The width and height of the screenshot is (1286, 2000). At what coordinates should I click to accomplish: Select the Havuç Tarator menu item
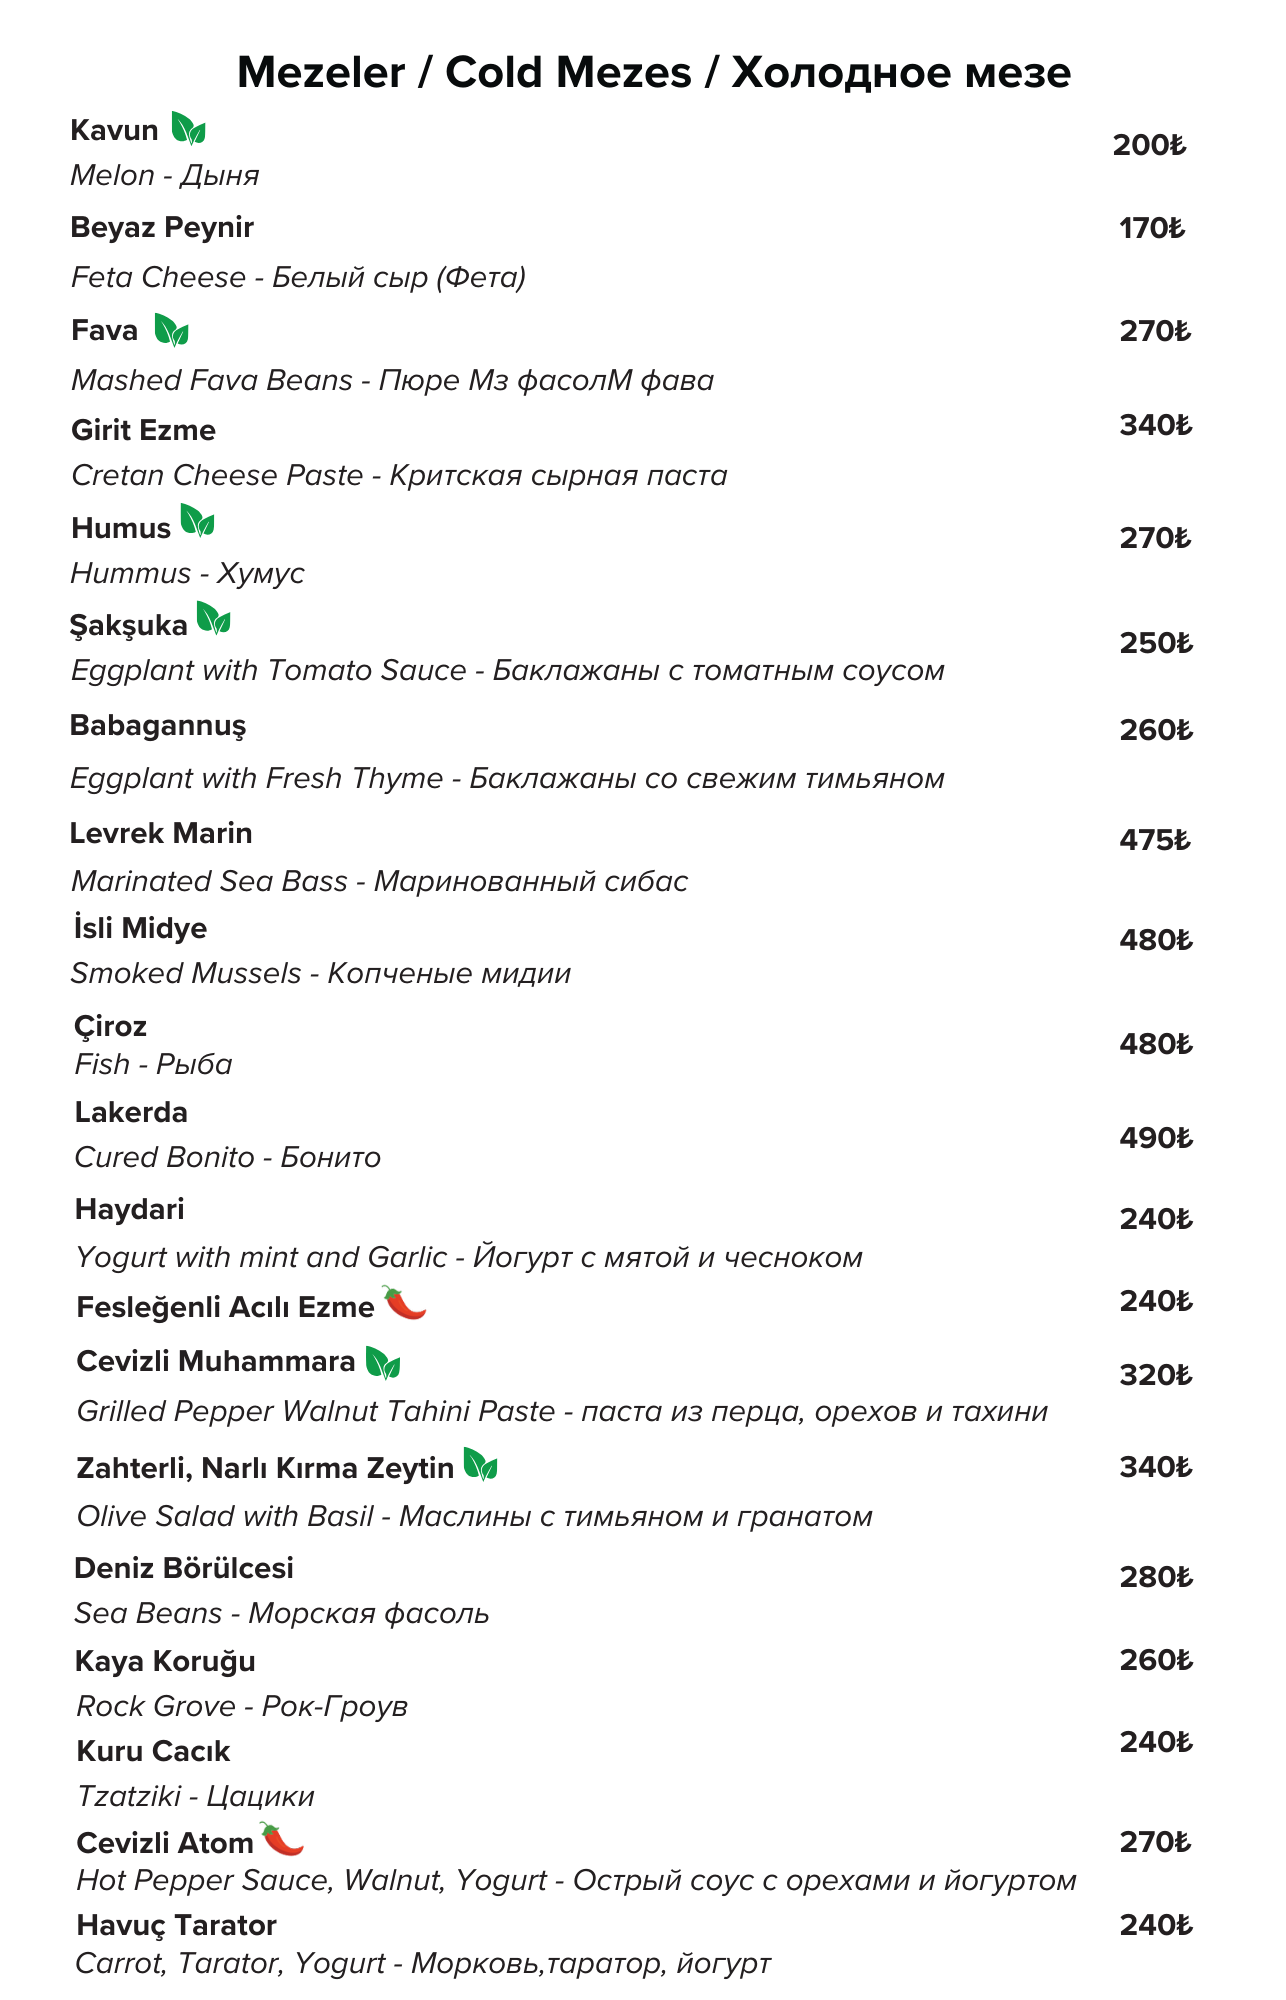[177, 1925]
